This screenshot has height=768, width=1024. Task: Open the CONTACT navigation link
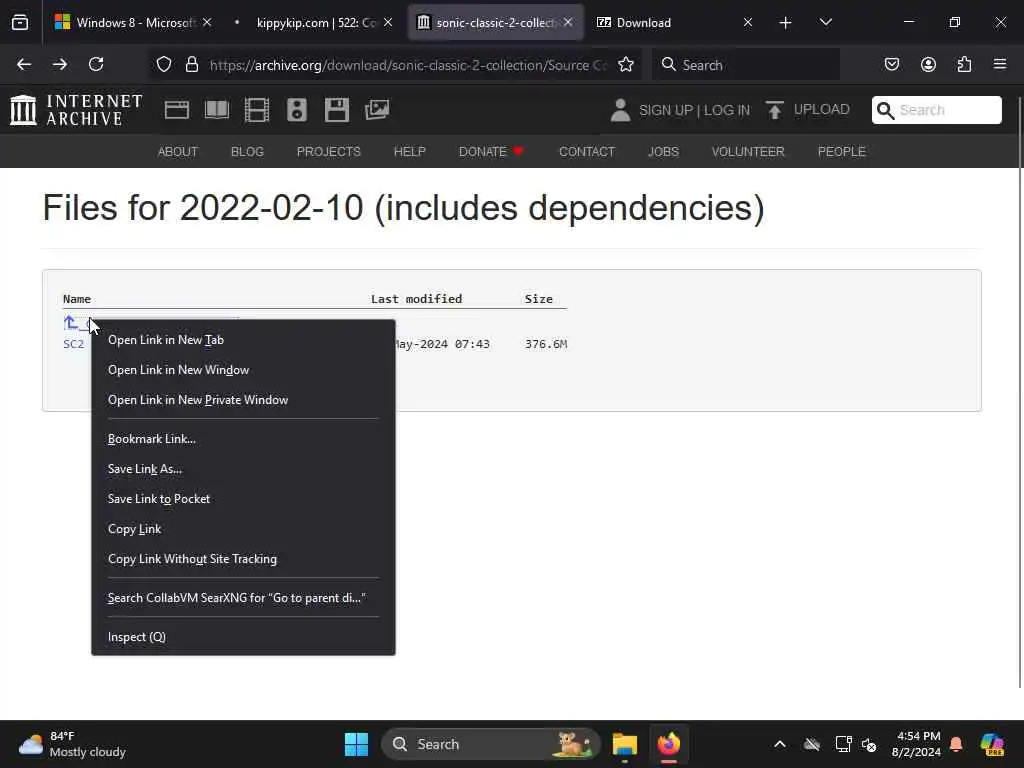(587, 152)
